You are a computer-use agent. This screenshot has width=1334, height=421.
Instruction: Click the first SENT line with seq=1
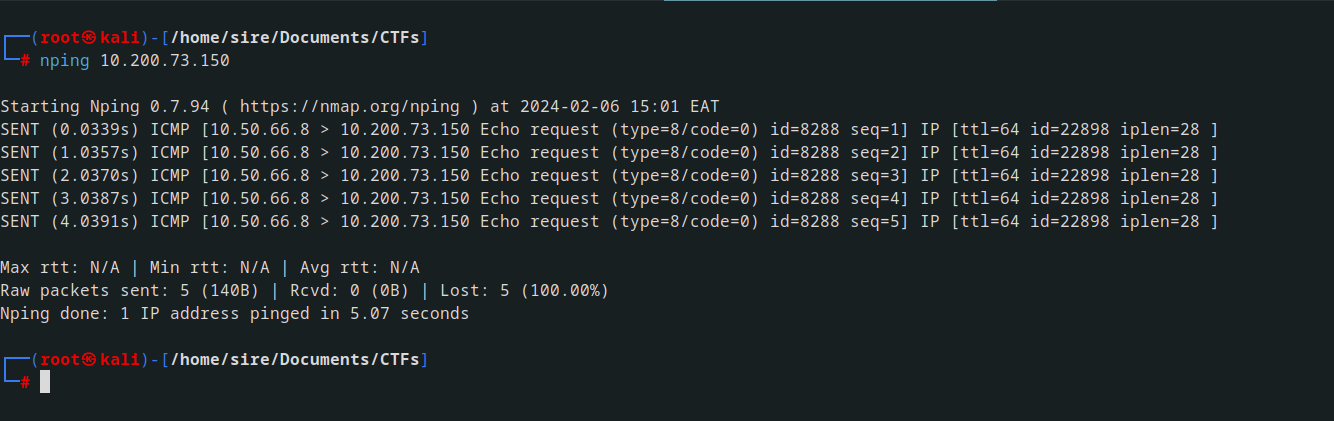tap(609, 130)
